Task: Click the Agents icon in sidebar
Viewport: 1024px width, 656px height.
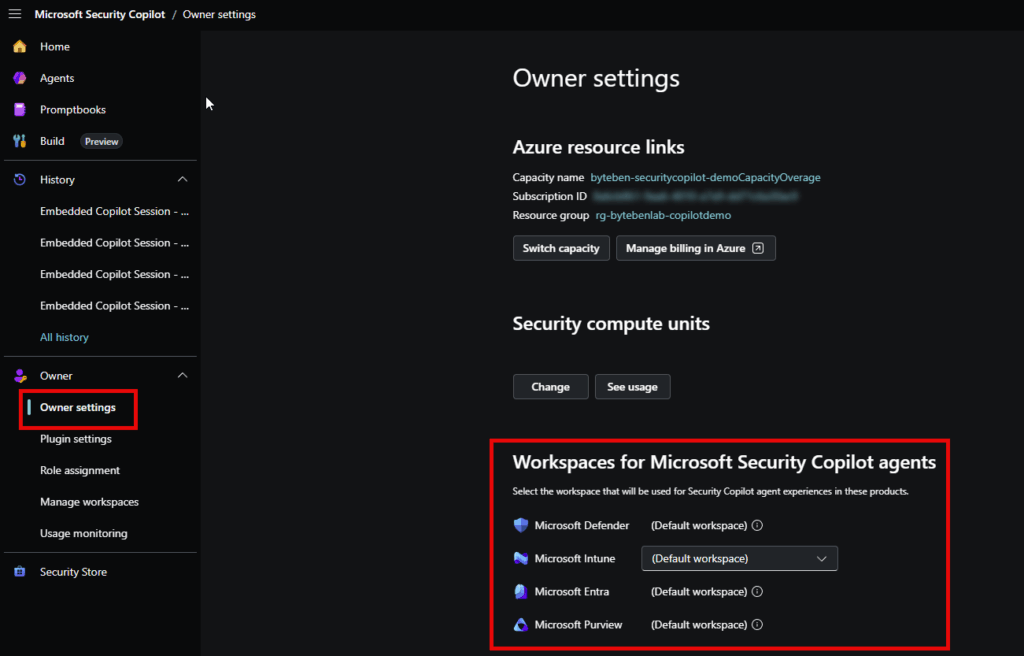Action: [19, 78]
